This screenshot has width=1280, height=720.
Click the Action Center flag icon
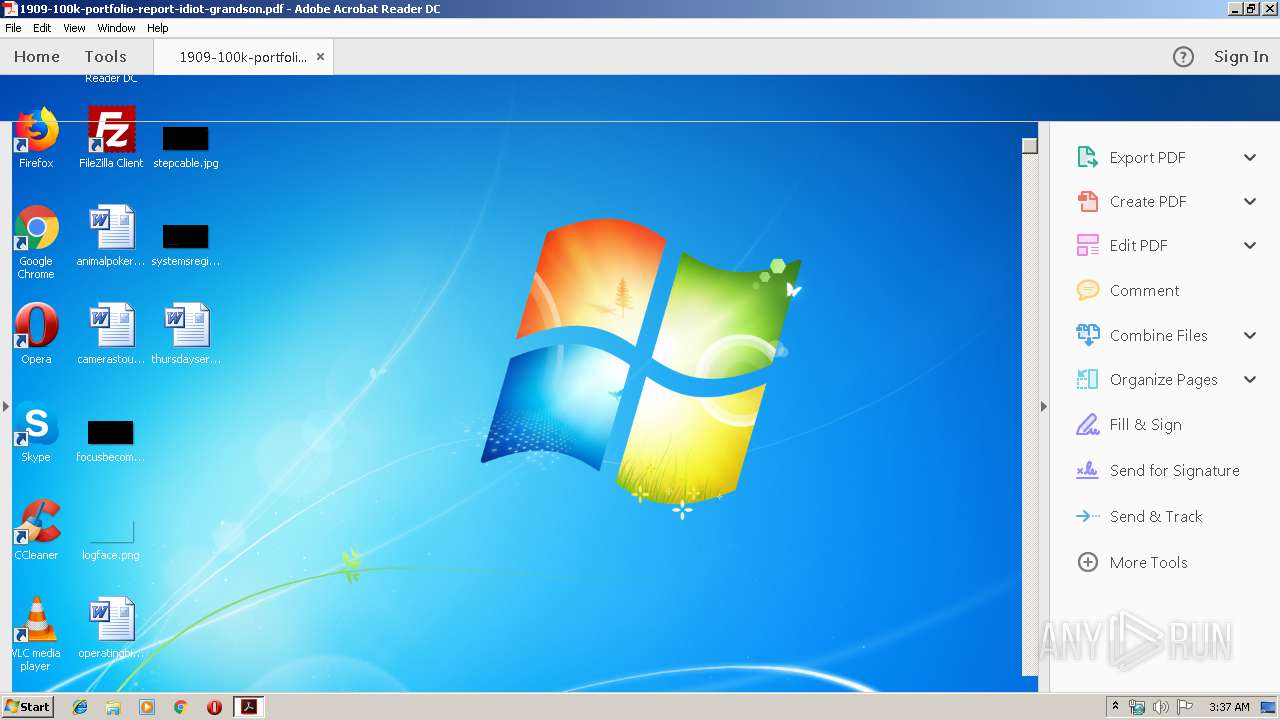tap(1185, 707)
